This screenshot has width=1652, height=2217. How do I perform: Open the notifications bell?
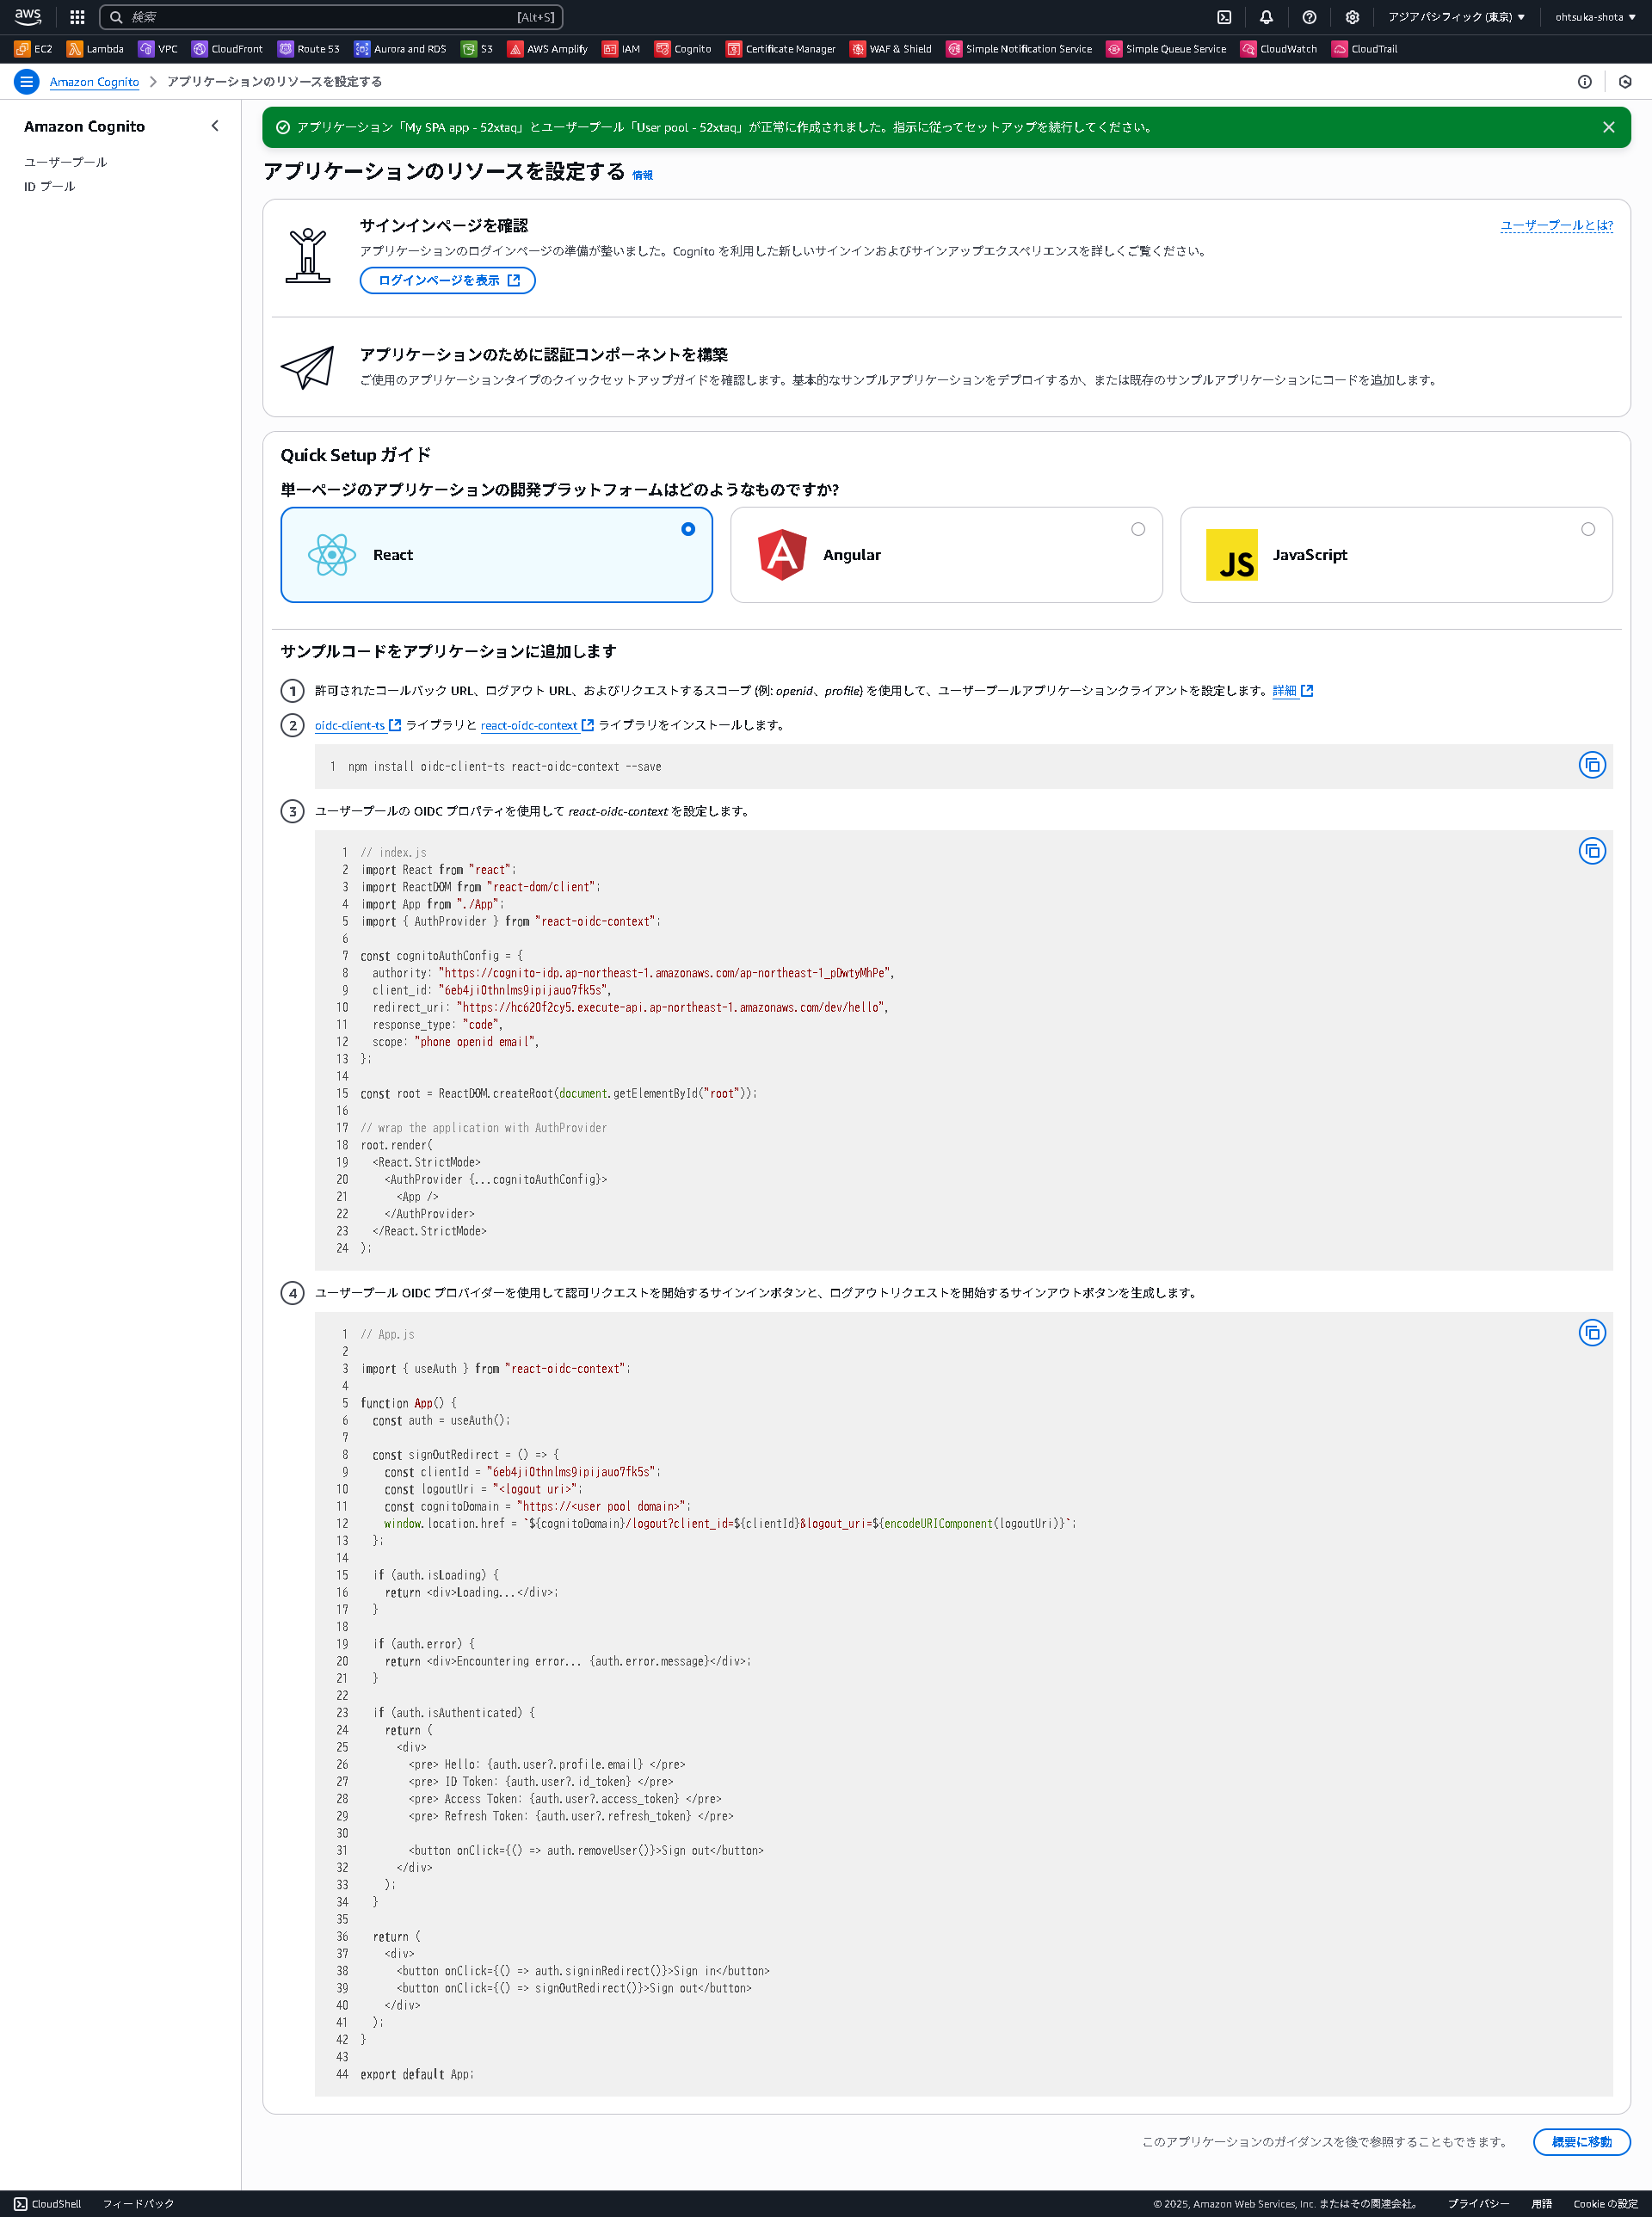(1266, 17)
